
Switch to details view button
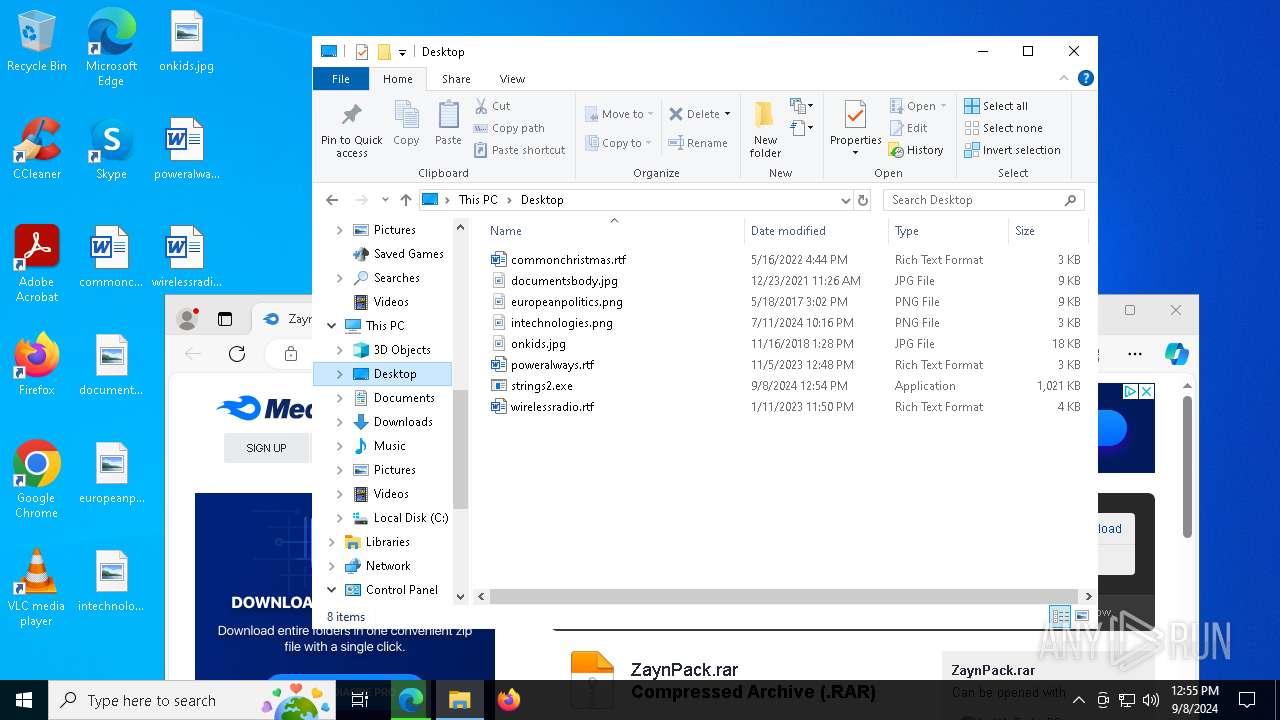click(x=1059, y=616)
